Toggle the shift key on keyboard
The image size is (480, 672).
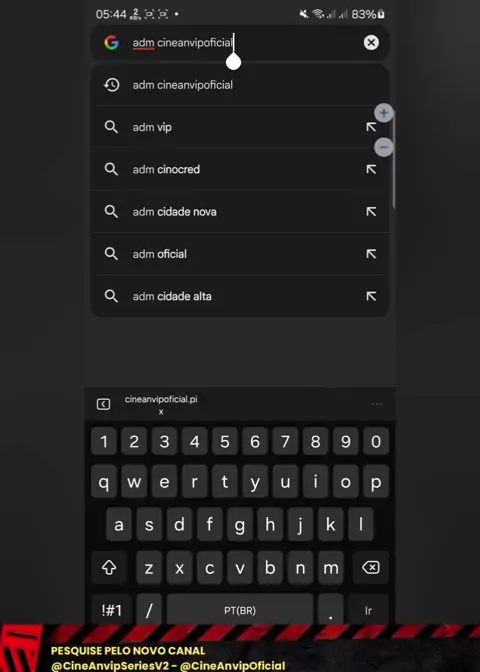click(x=109, y=568)
